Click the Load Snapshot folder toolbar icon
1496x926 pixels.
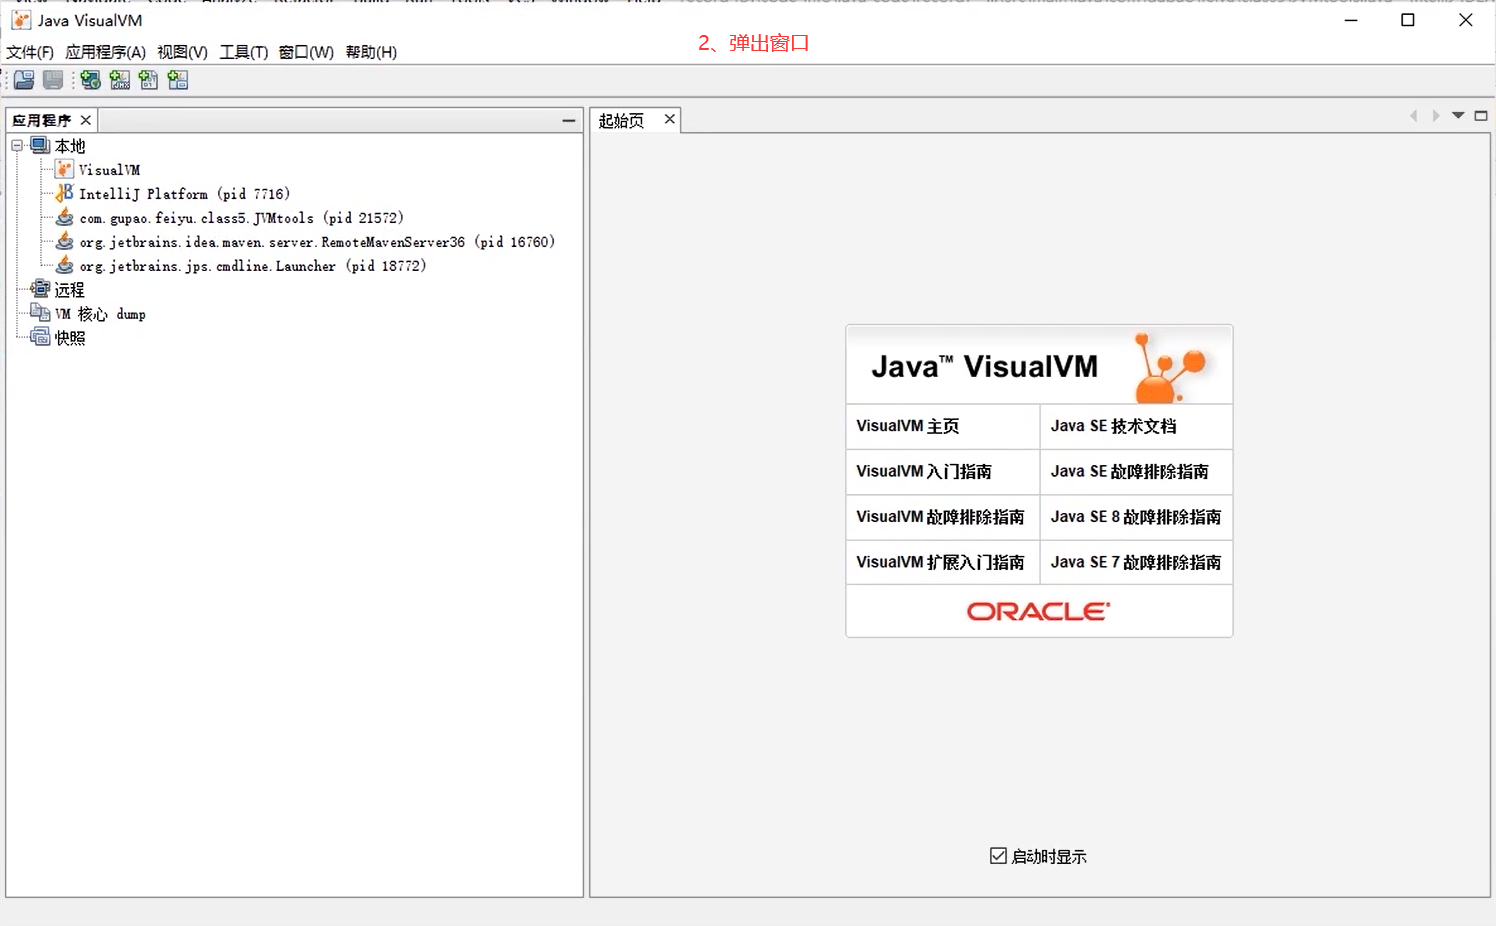point(24,80)
